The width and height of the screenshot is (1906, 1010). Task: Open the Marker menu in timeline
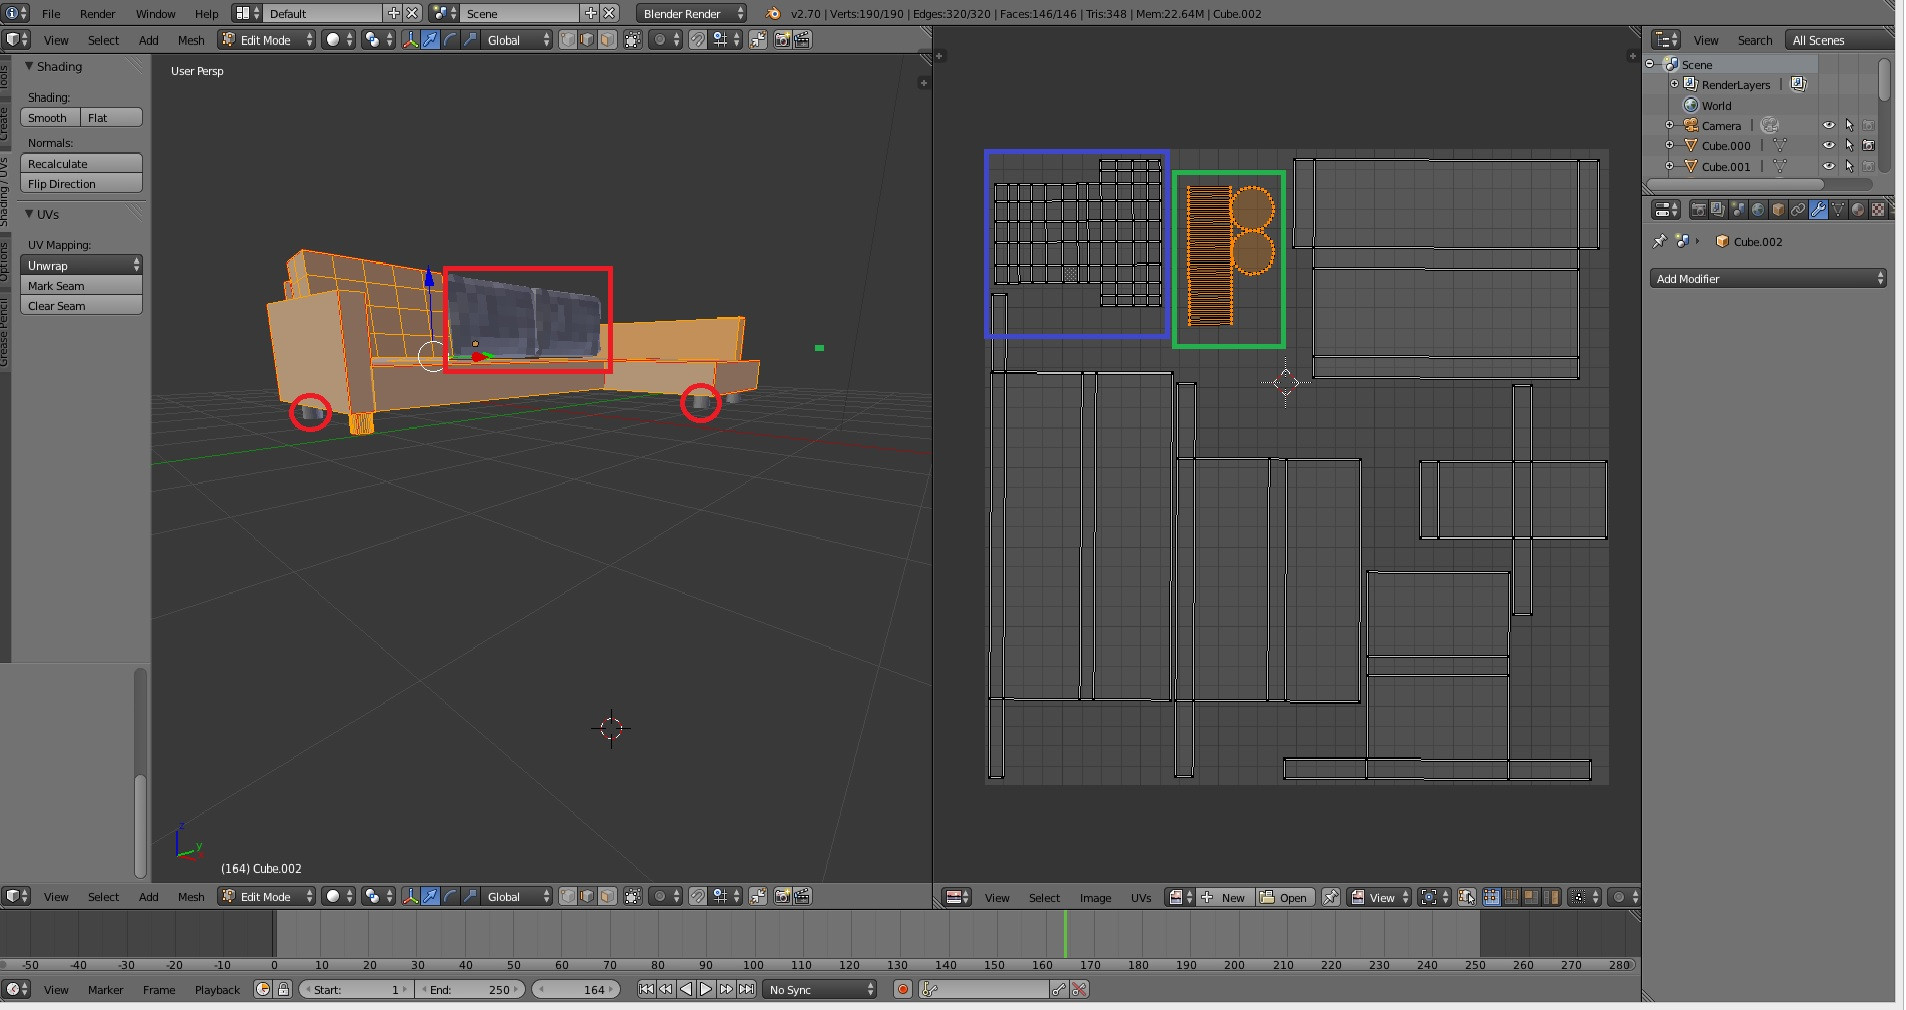pos(105,989)
